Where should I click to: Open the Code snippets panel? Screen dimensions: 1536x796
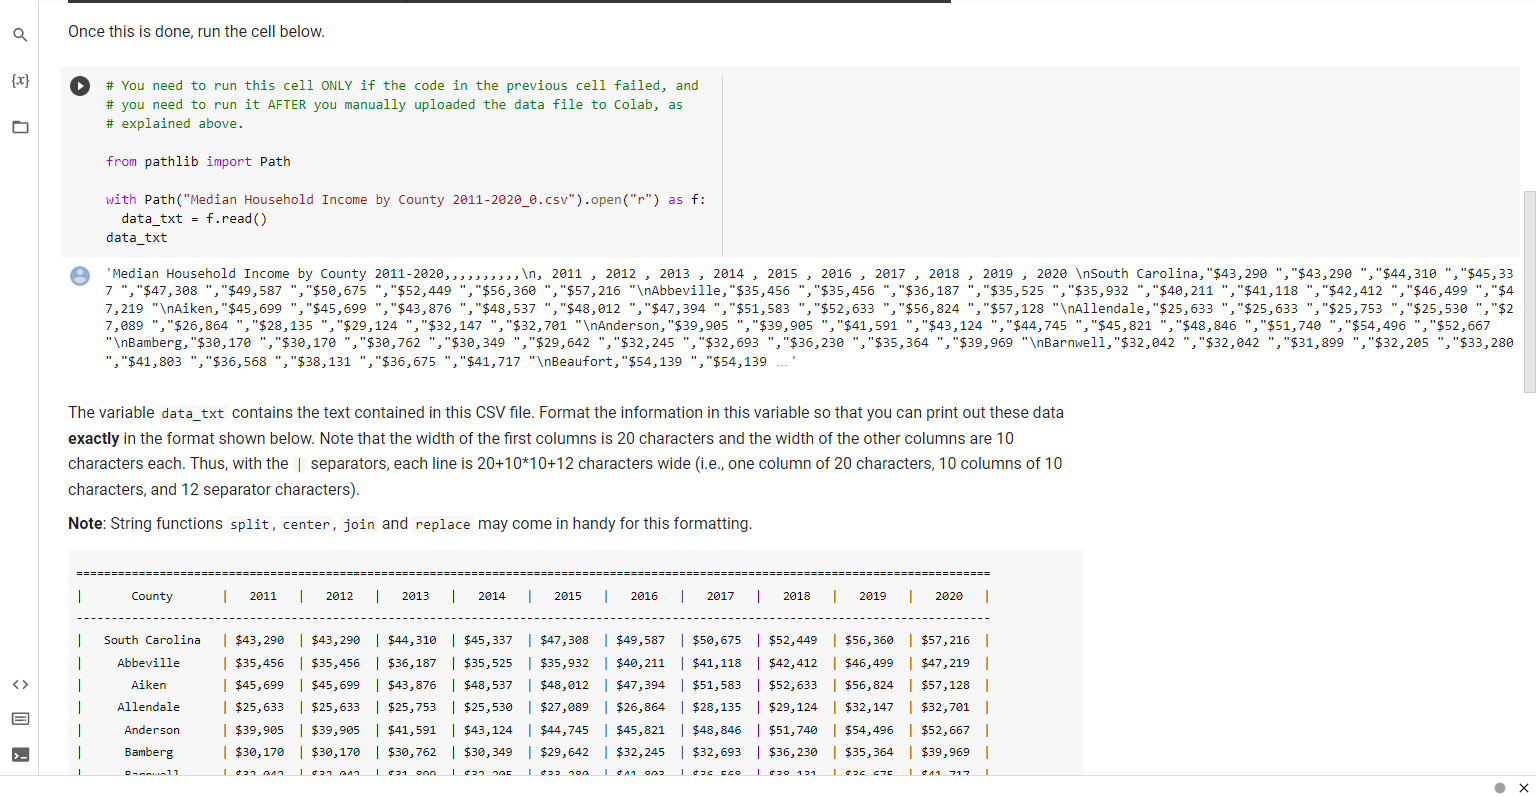tap(19, 684)
